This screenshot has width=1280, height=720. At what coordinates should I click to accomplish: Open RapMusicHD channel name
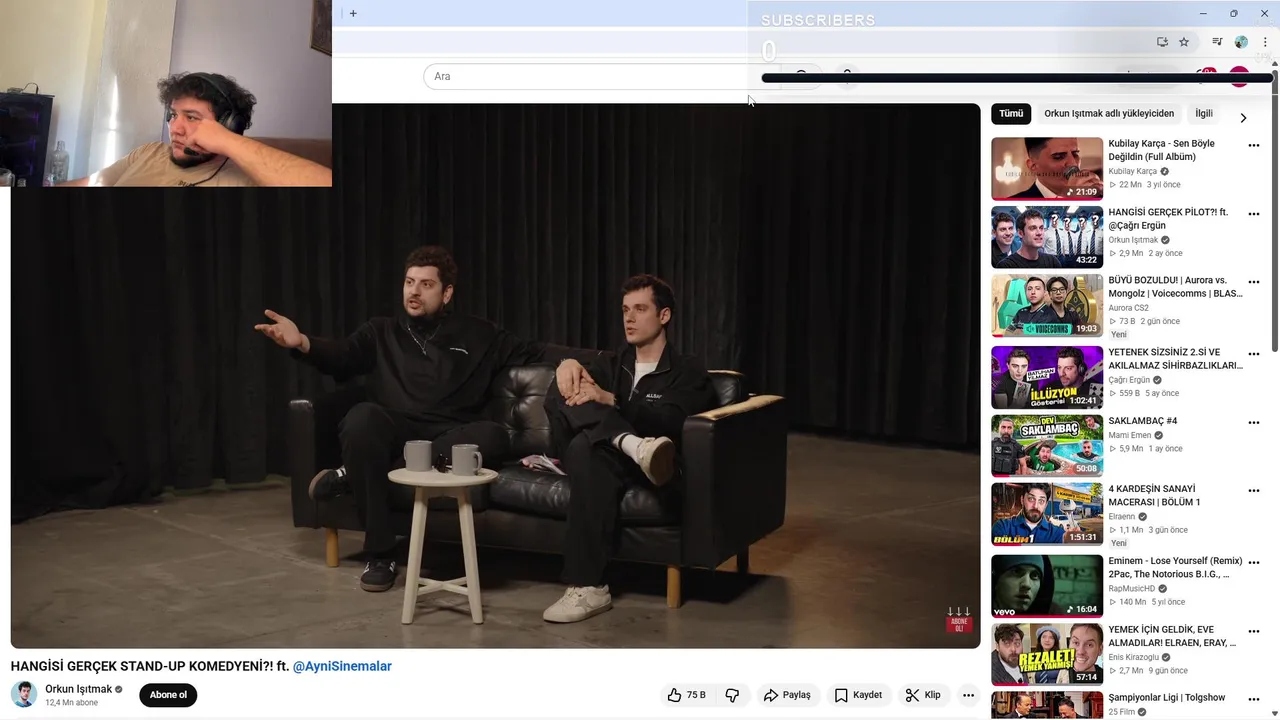(x=1132, y=589)
